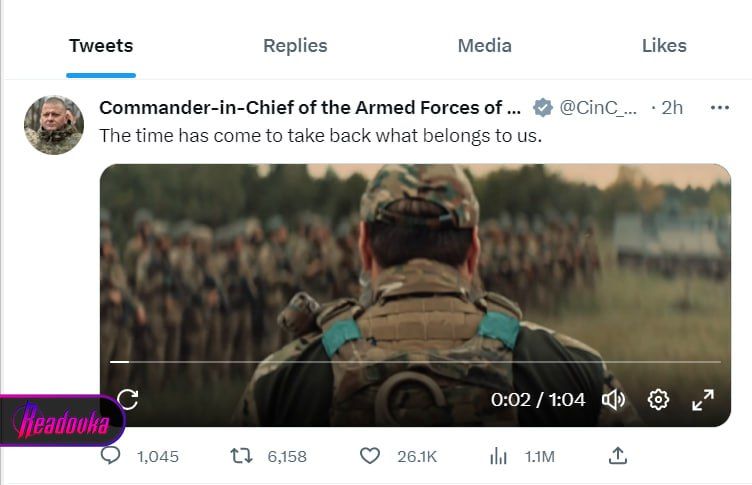Screen dimensions: 752x485
Task: Retweet using the retweet arrows icon
Action: pyautogui.click(x=241, y=456)
